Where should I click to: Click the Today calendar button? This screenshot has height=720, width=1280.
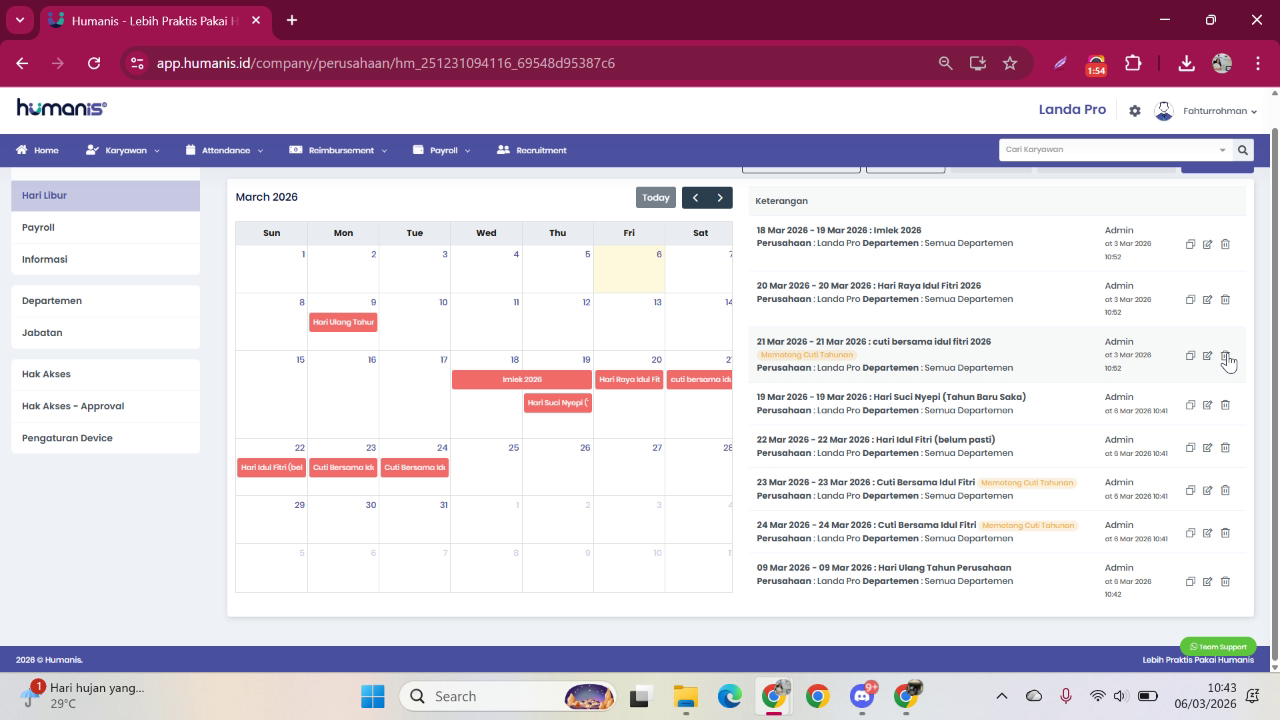656,197
